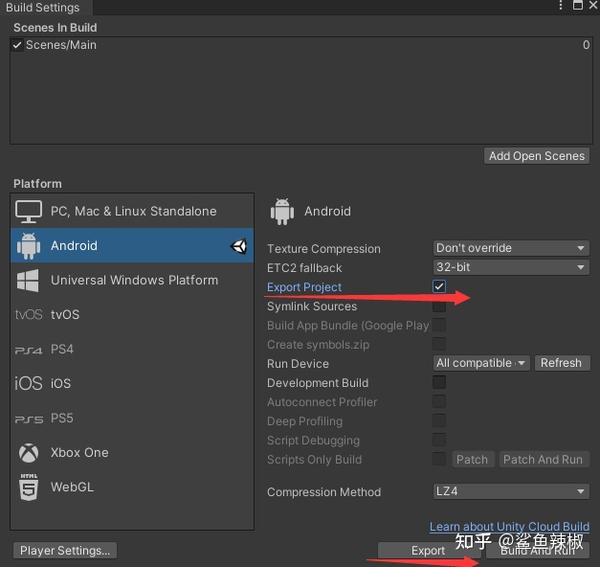Close the Build Settings window
Image resolution: width=600 pixels, height=567 pixels.
click(593, 5)
